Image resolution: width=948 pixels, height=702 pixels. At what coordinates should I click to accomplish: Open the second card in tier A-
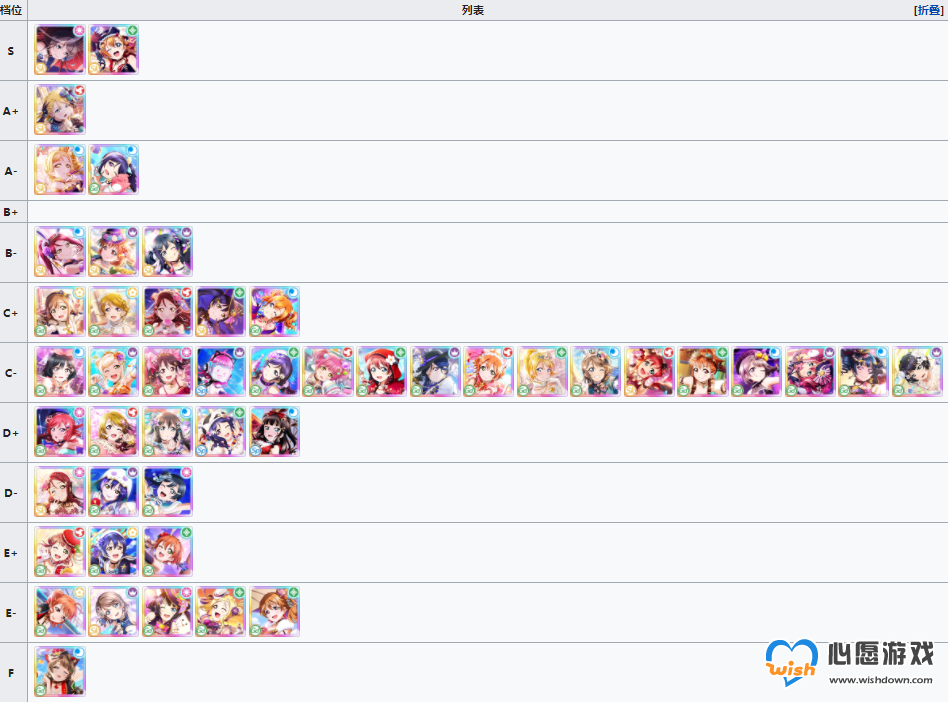tap(114, 169)
